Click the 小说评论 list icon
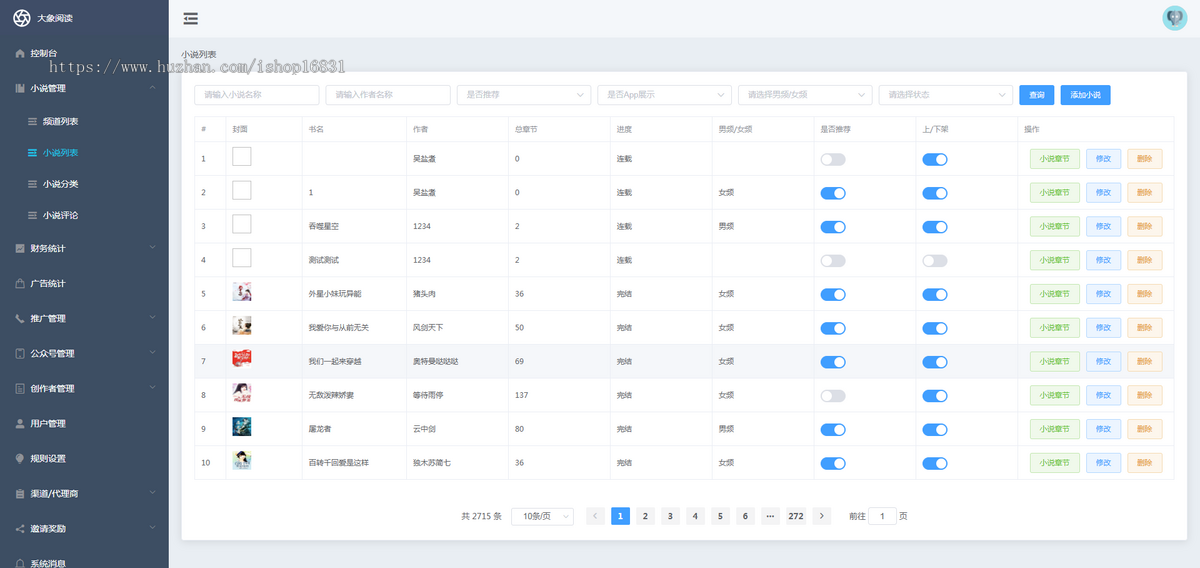Screen dimensions: 1200x568 click(x=31, y=215)
